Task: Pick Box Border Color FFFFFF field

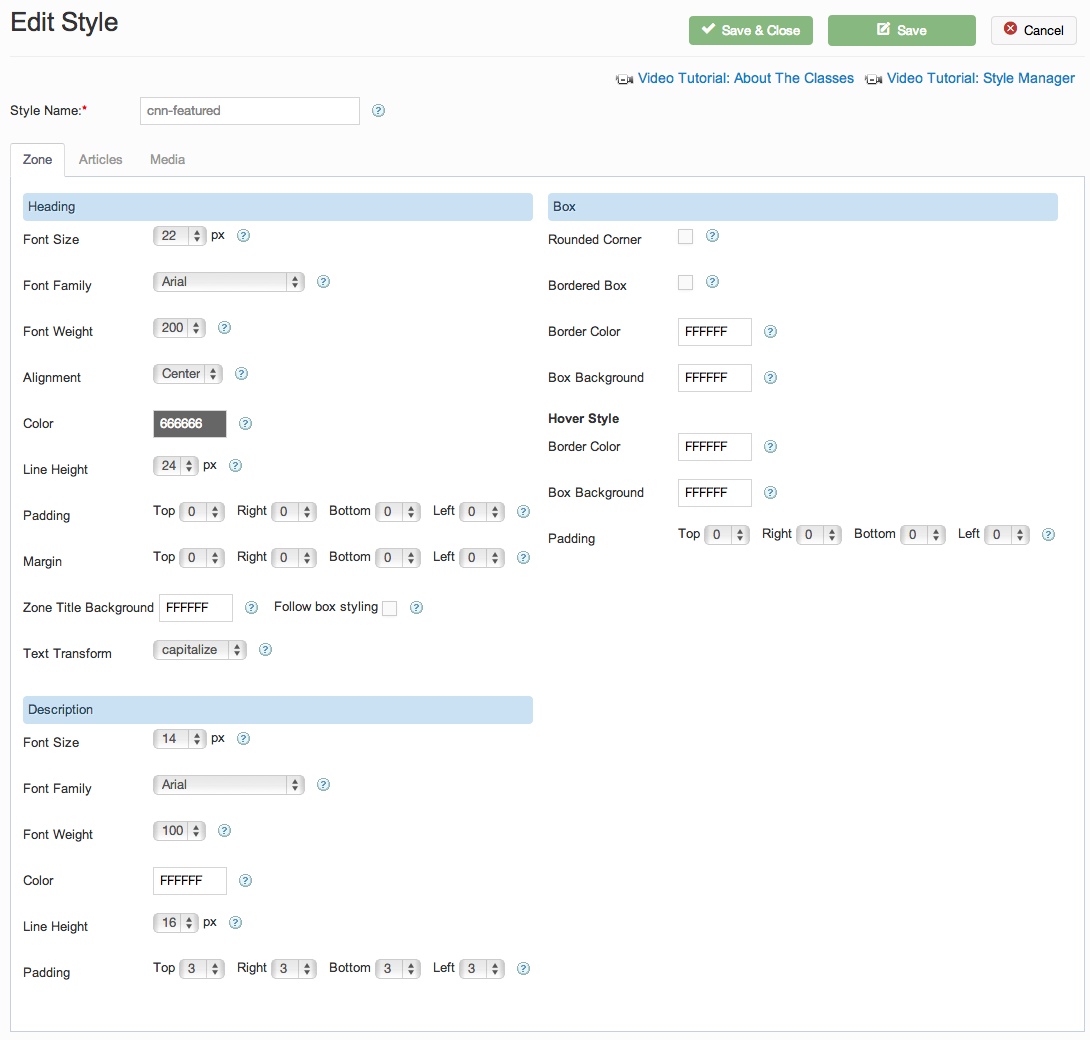Action: 715,332
